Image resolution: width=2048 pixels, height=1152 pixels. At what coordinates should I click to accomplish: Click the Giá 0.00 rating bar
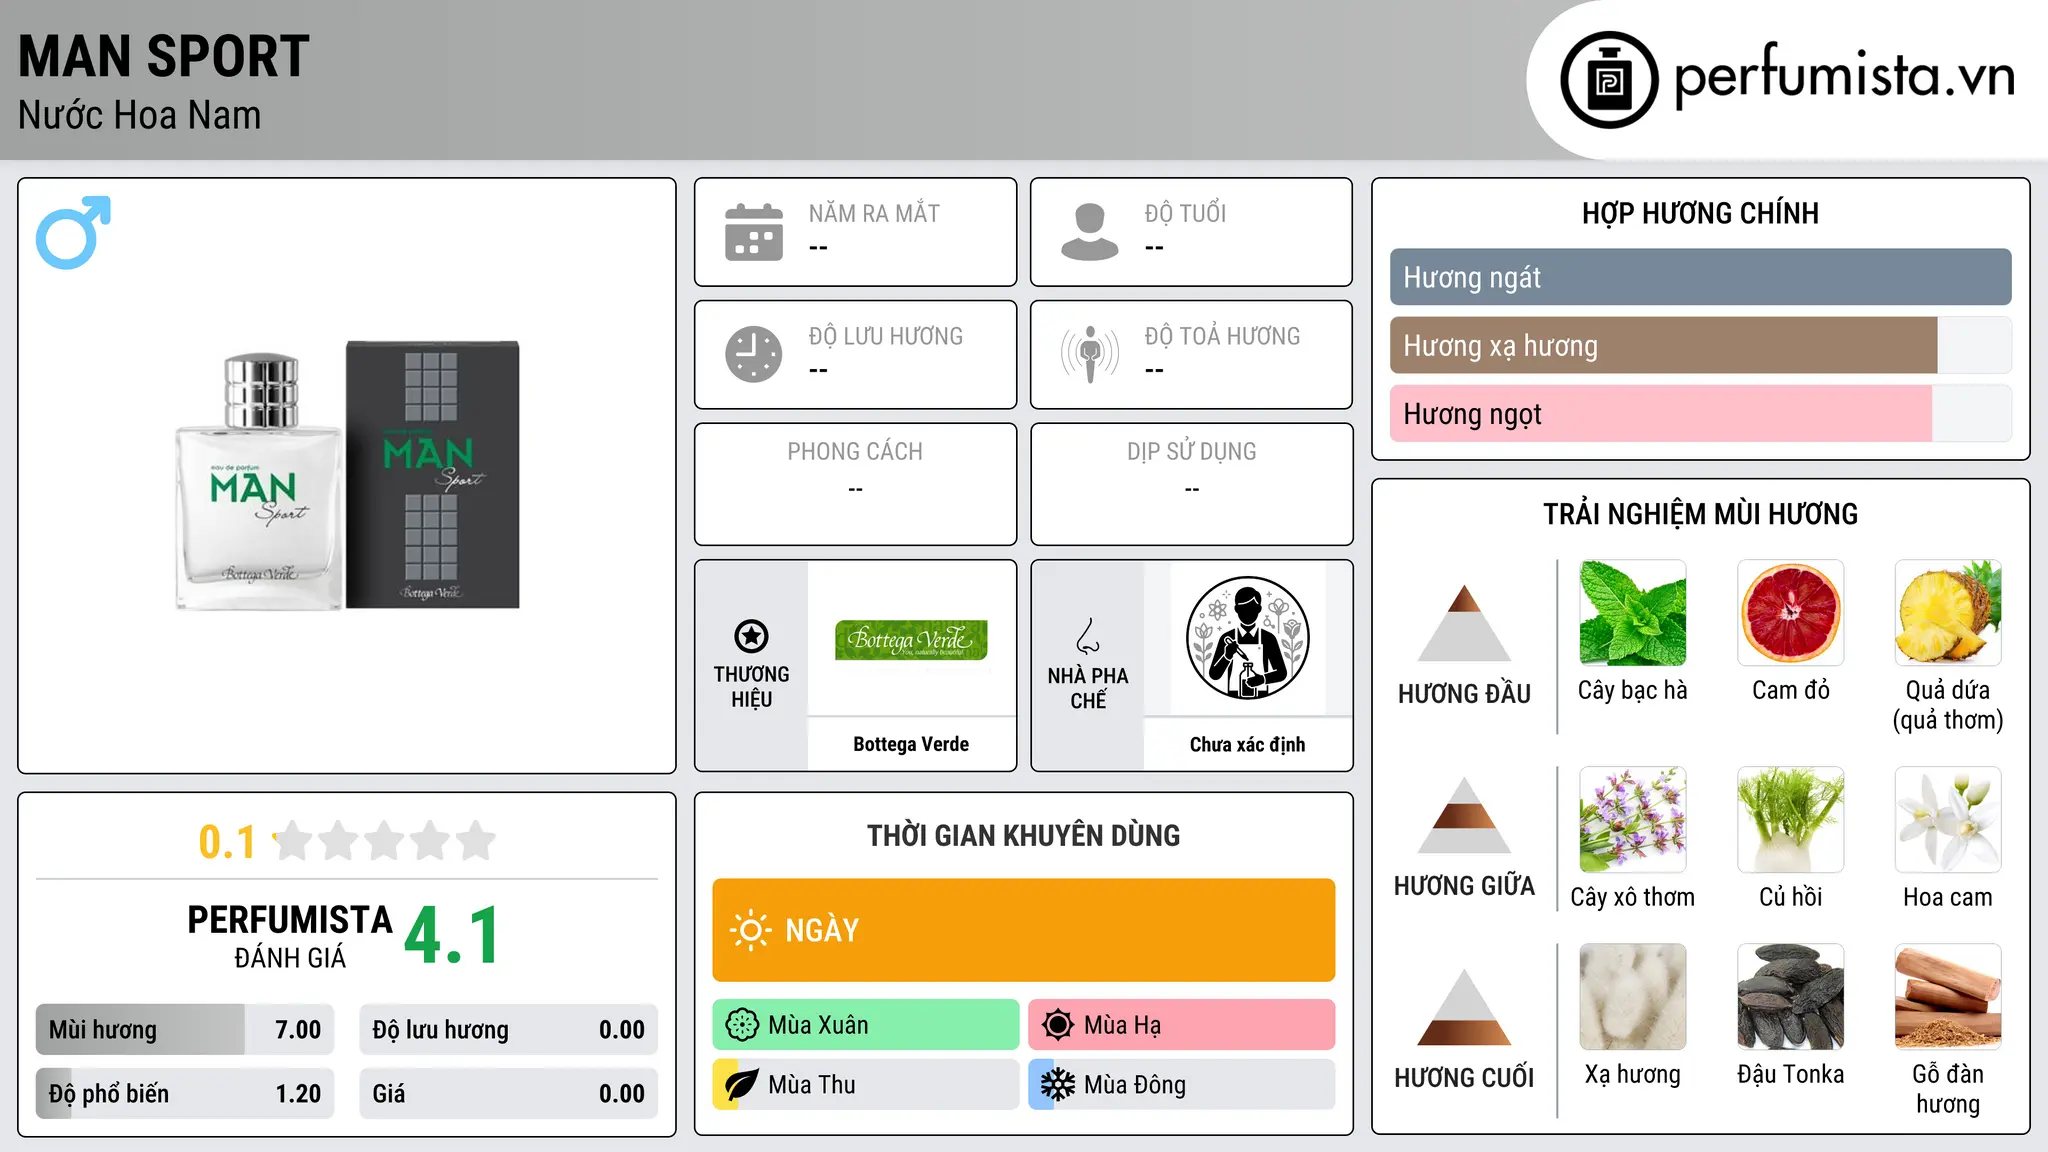[x=509, y=1093]
